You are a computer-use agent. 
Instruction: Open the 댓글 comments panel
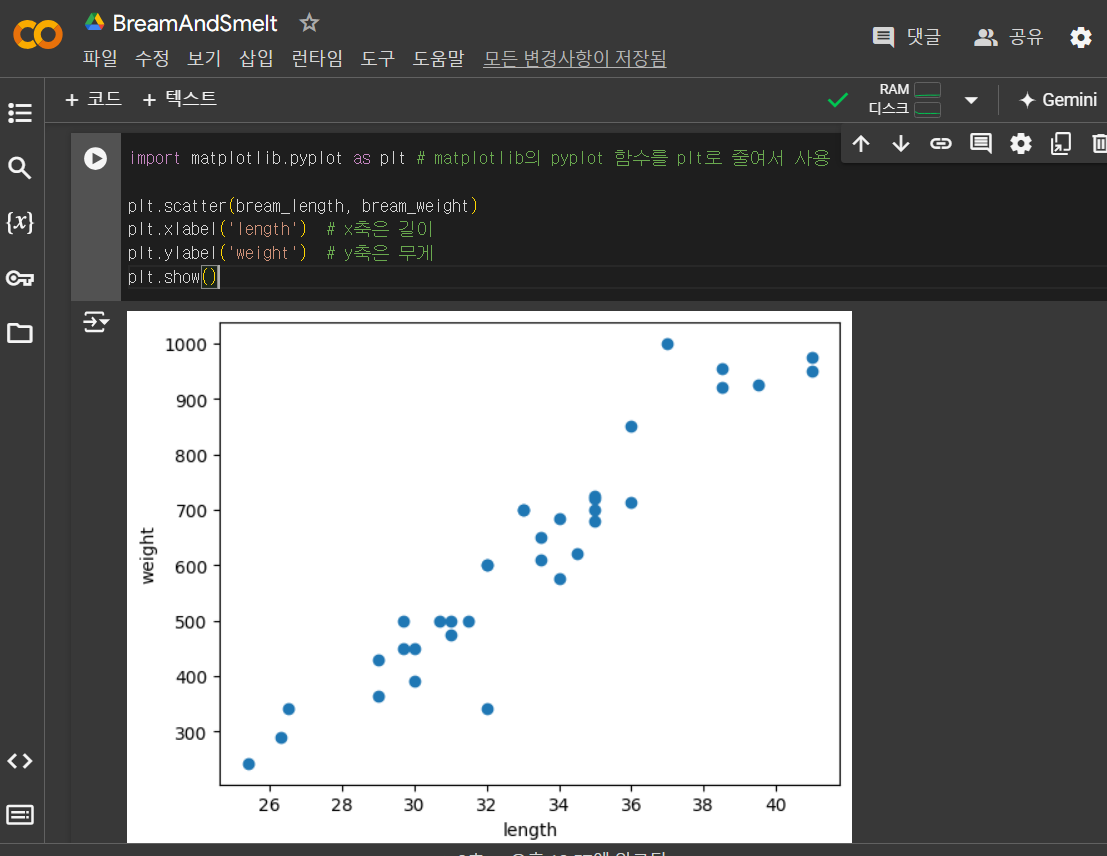907,36
